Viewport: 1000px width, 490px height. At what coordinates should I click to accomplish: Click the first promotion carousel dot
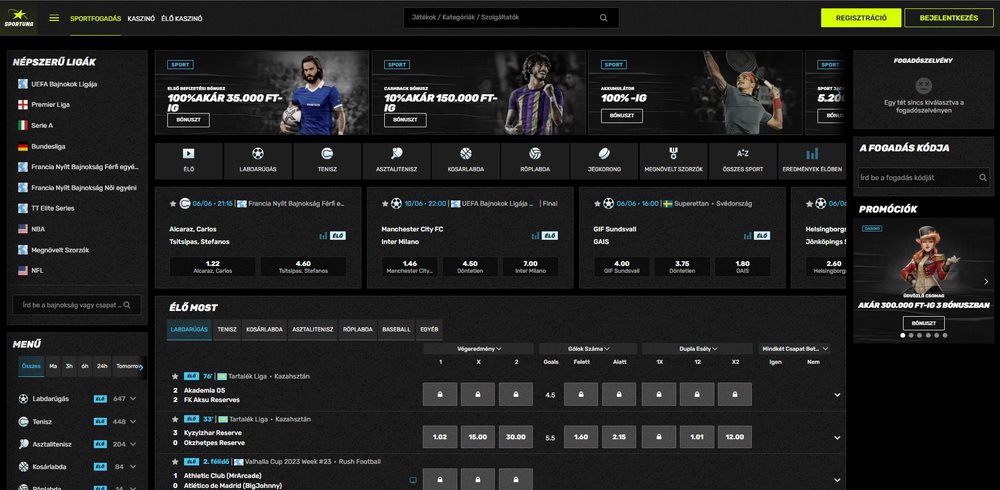[903, 336]
